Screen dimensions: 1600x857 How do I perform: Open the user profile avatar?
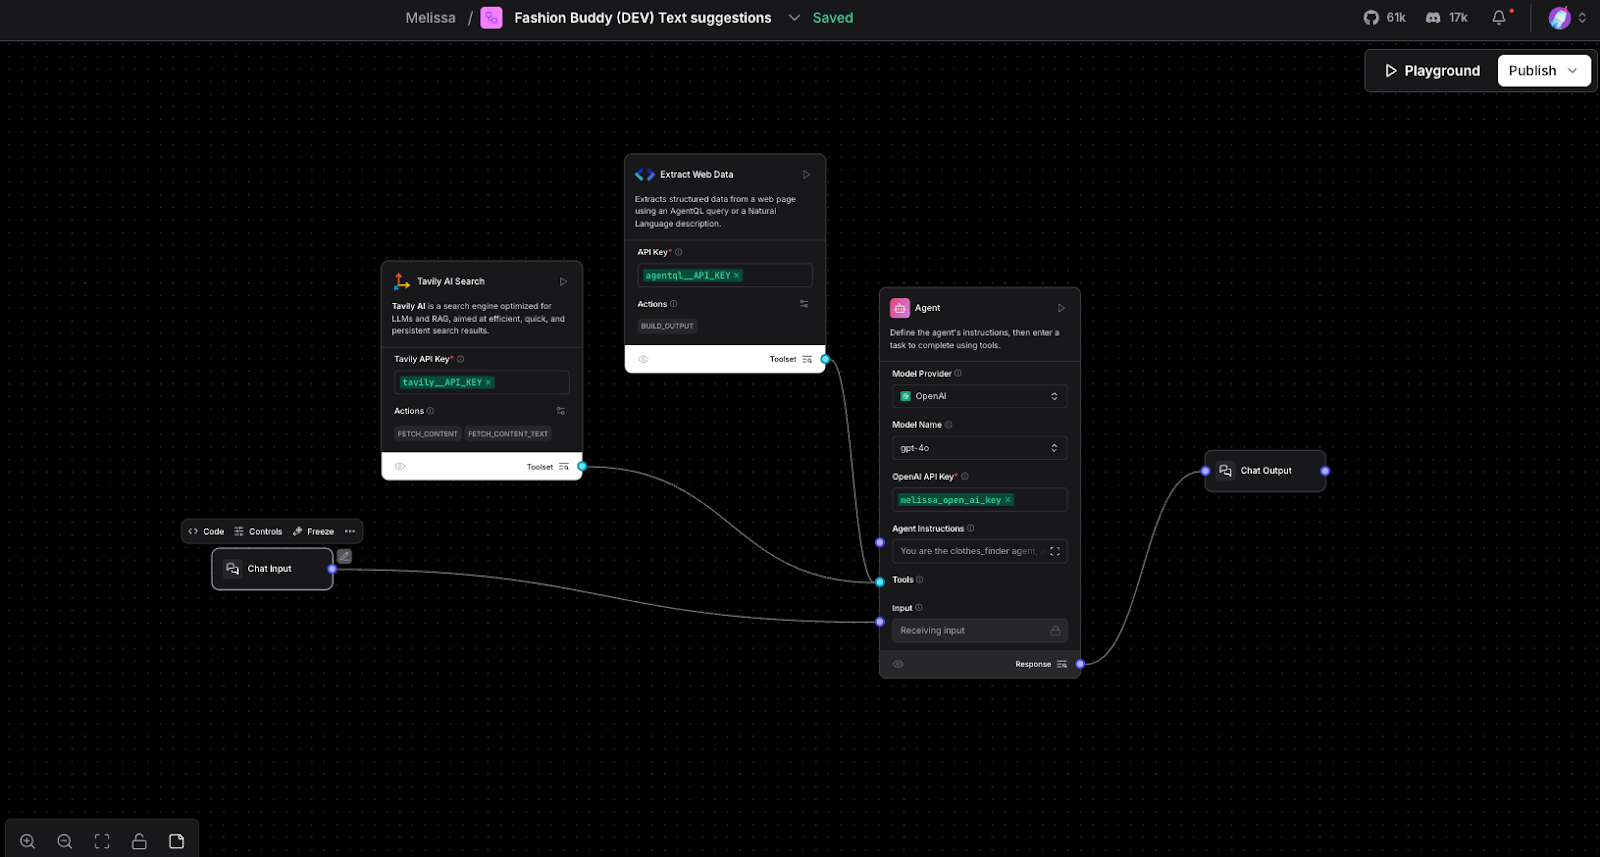(1559, 17)
